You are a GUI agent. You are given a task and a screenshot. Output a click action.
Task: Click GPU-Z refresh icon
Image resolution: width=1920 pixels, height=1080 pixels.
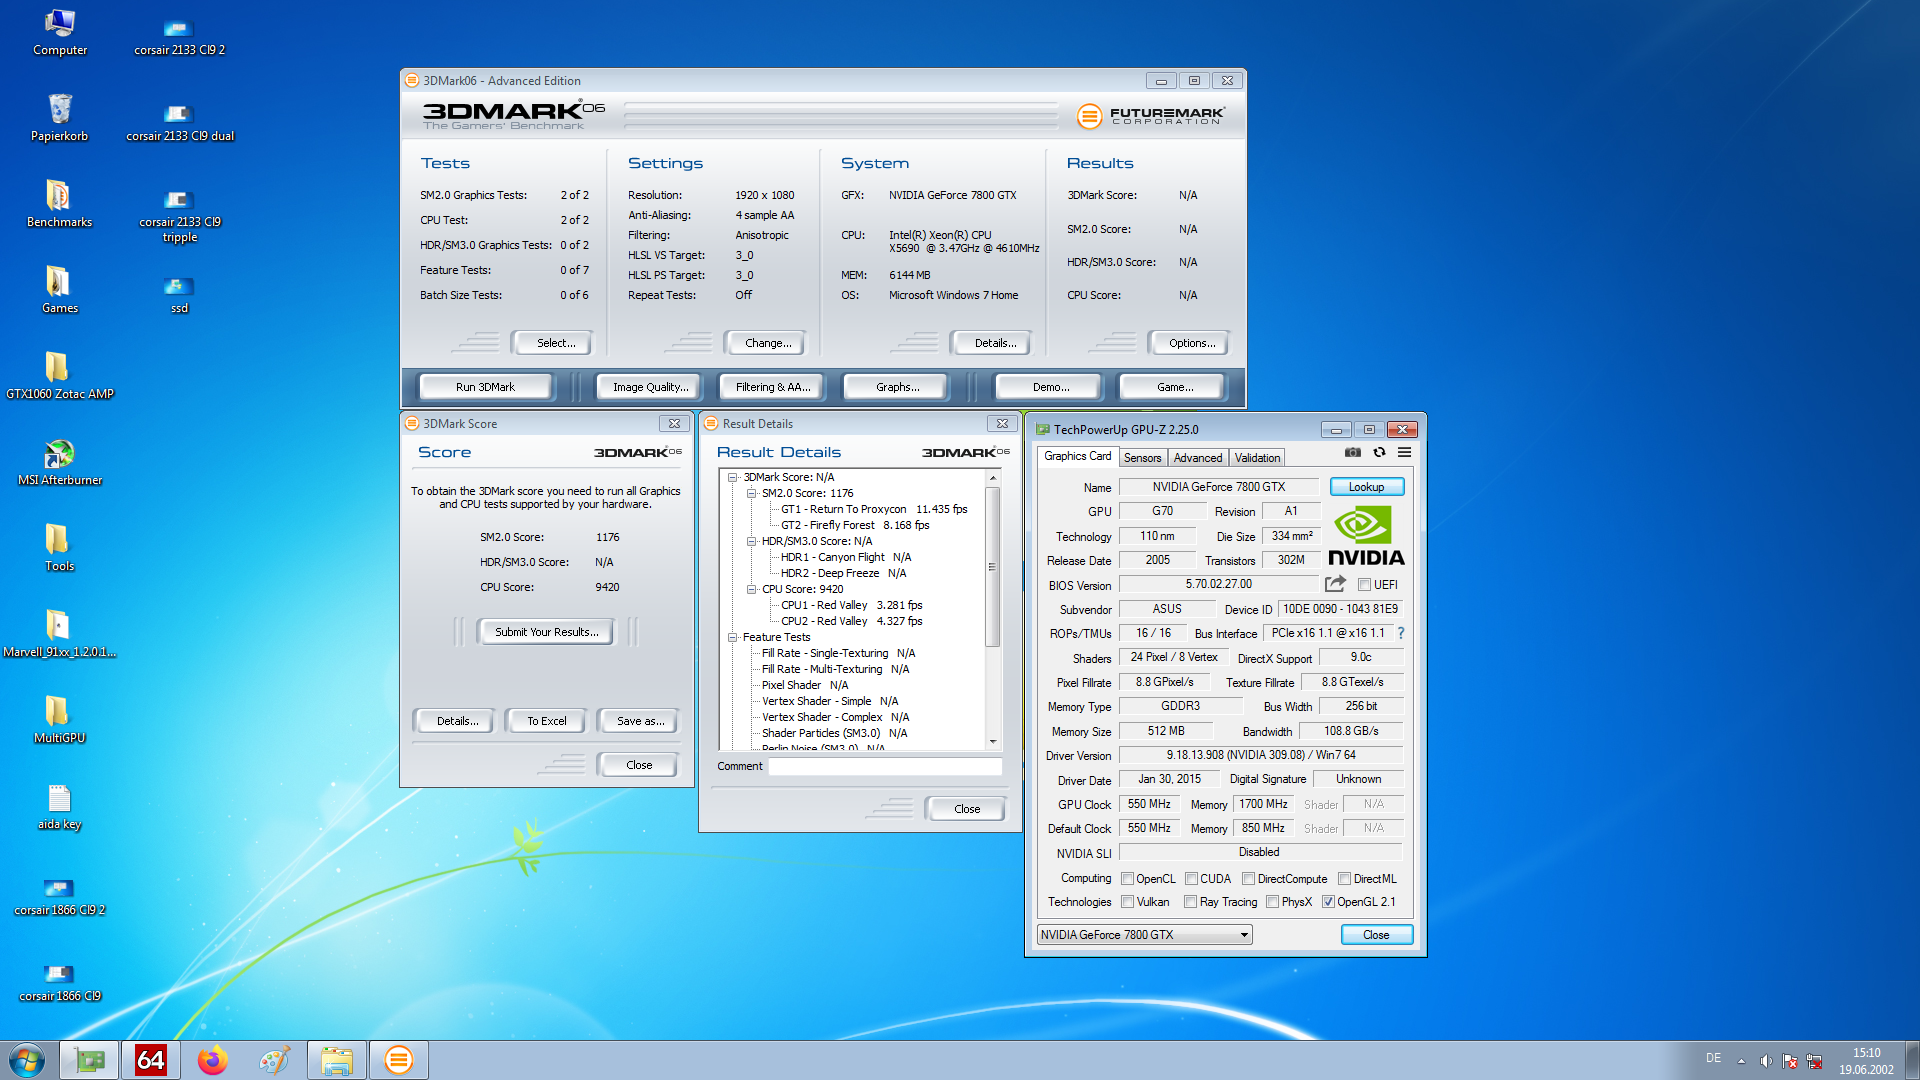[x=1379, y=453]
